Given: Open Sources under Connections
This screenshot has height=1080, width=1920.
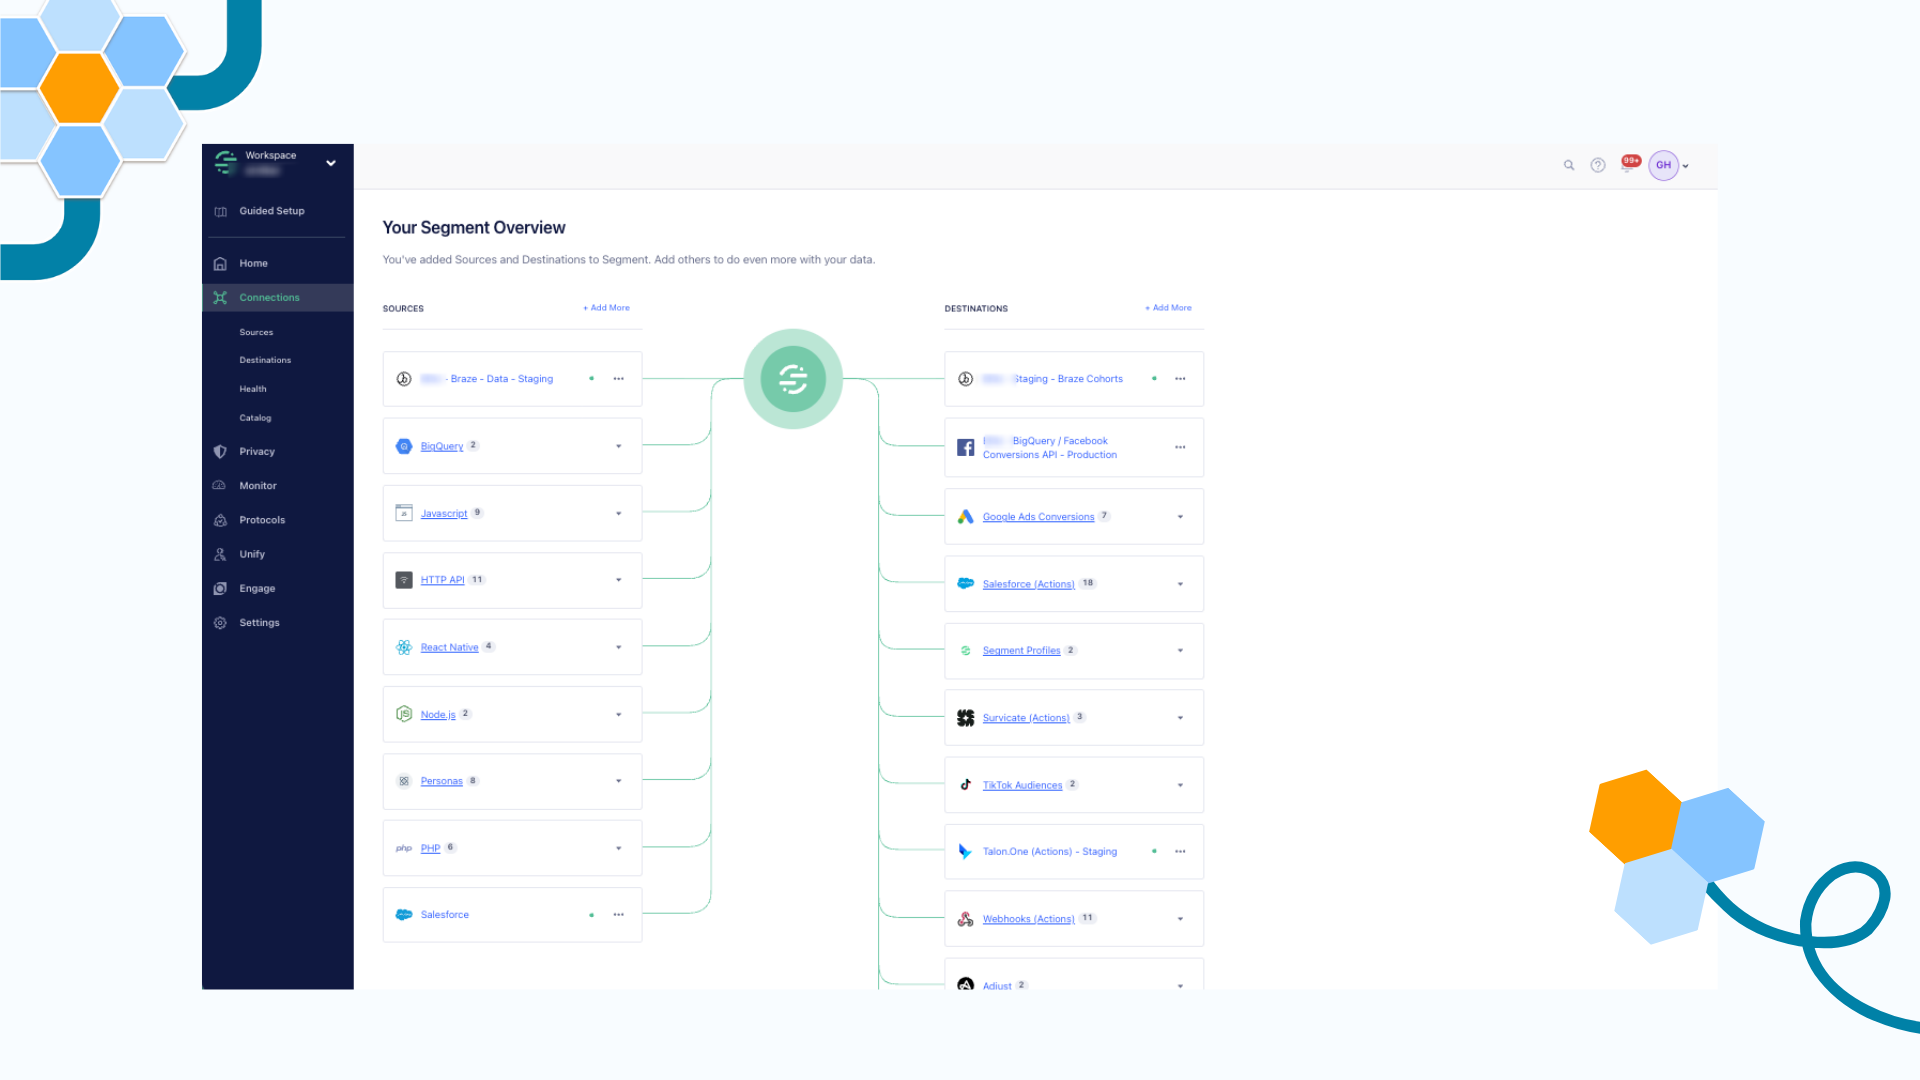Looking at the screenshot, I should tap(256, 332).
